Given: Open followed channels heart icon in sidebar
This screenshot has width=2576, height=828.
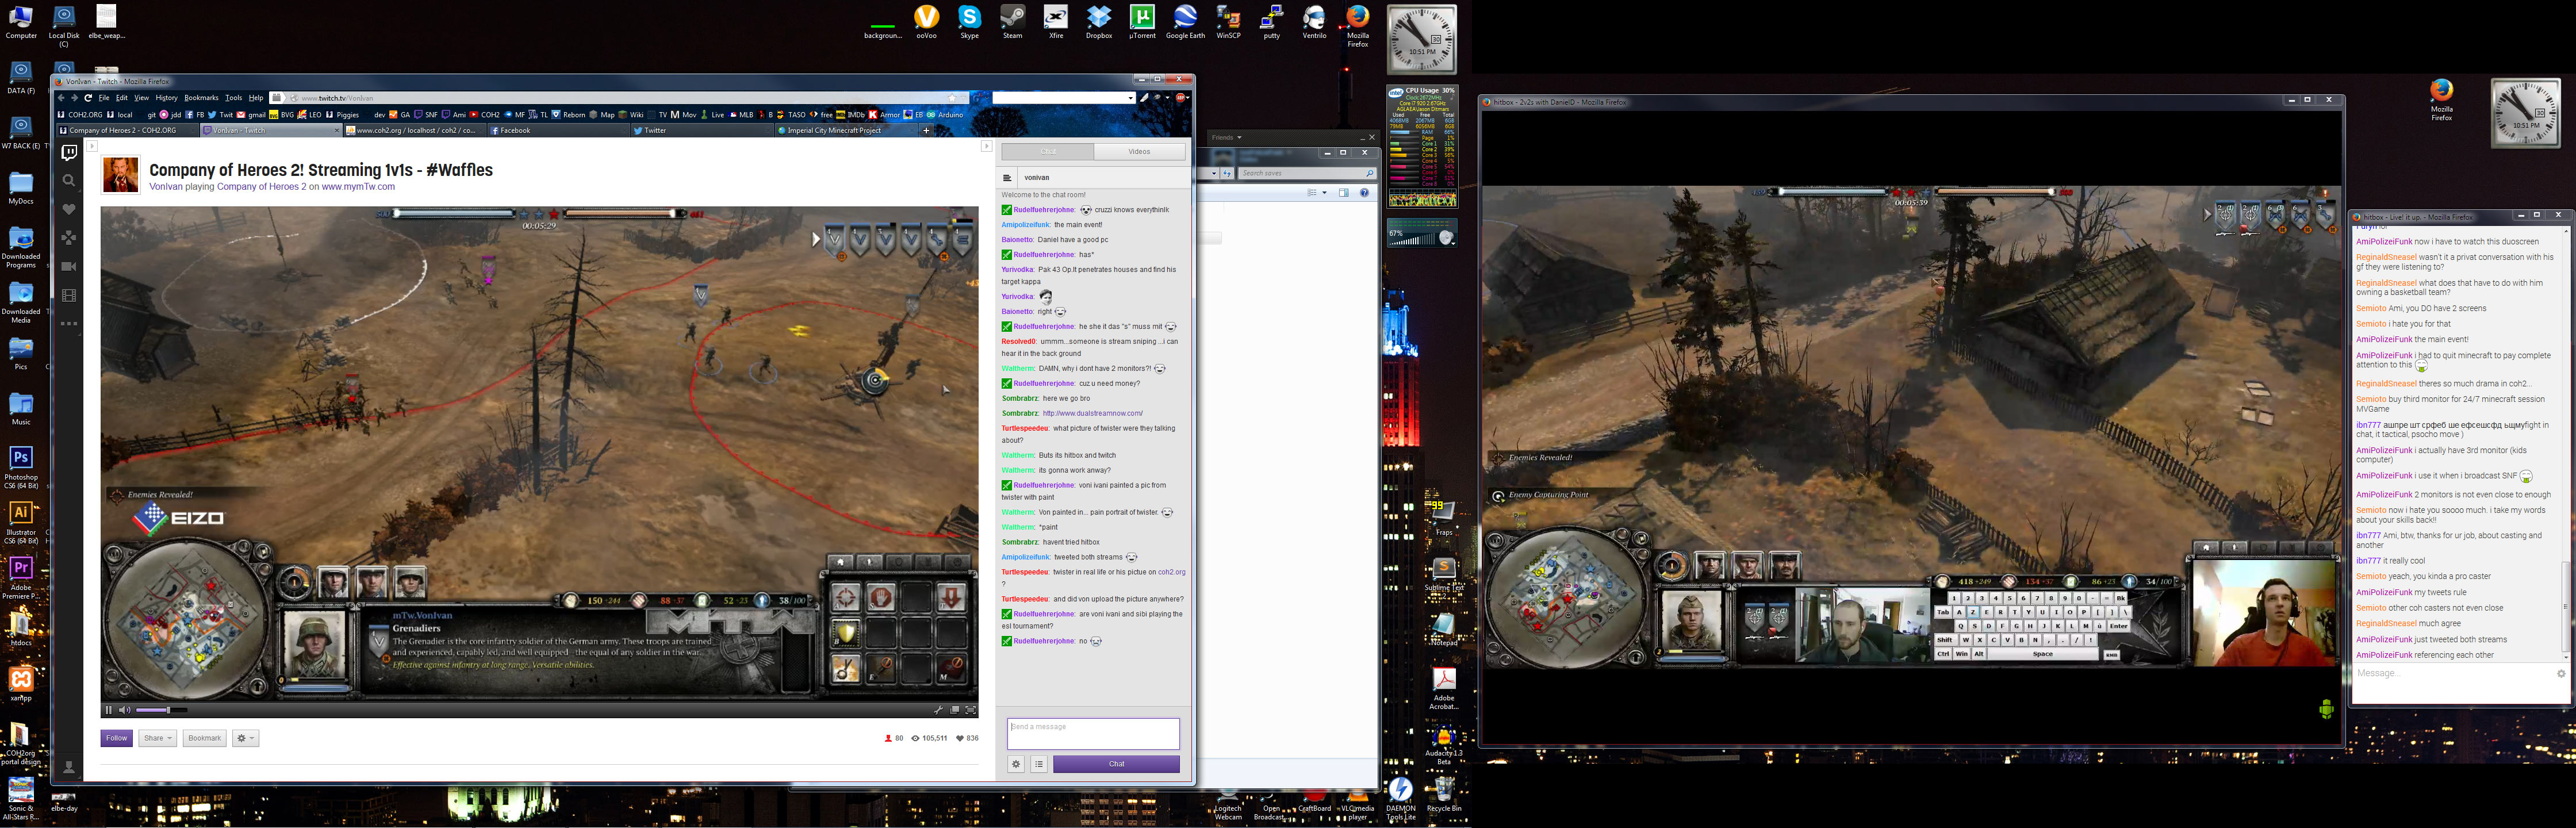Looking at the screenshot, I should pyautogui.click(x=69, y=209).
